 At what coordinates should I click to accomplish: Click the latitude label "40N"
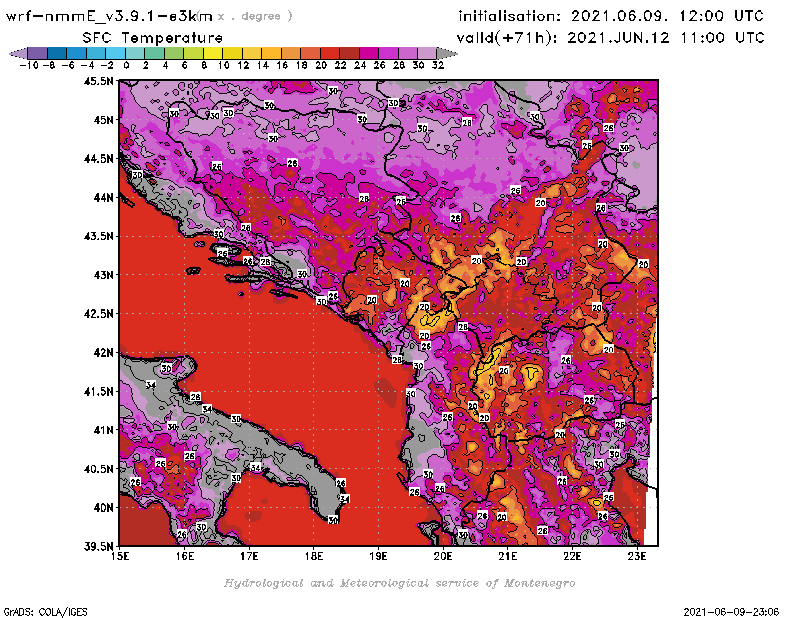(103, 508)
